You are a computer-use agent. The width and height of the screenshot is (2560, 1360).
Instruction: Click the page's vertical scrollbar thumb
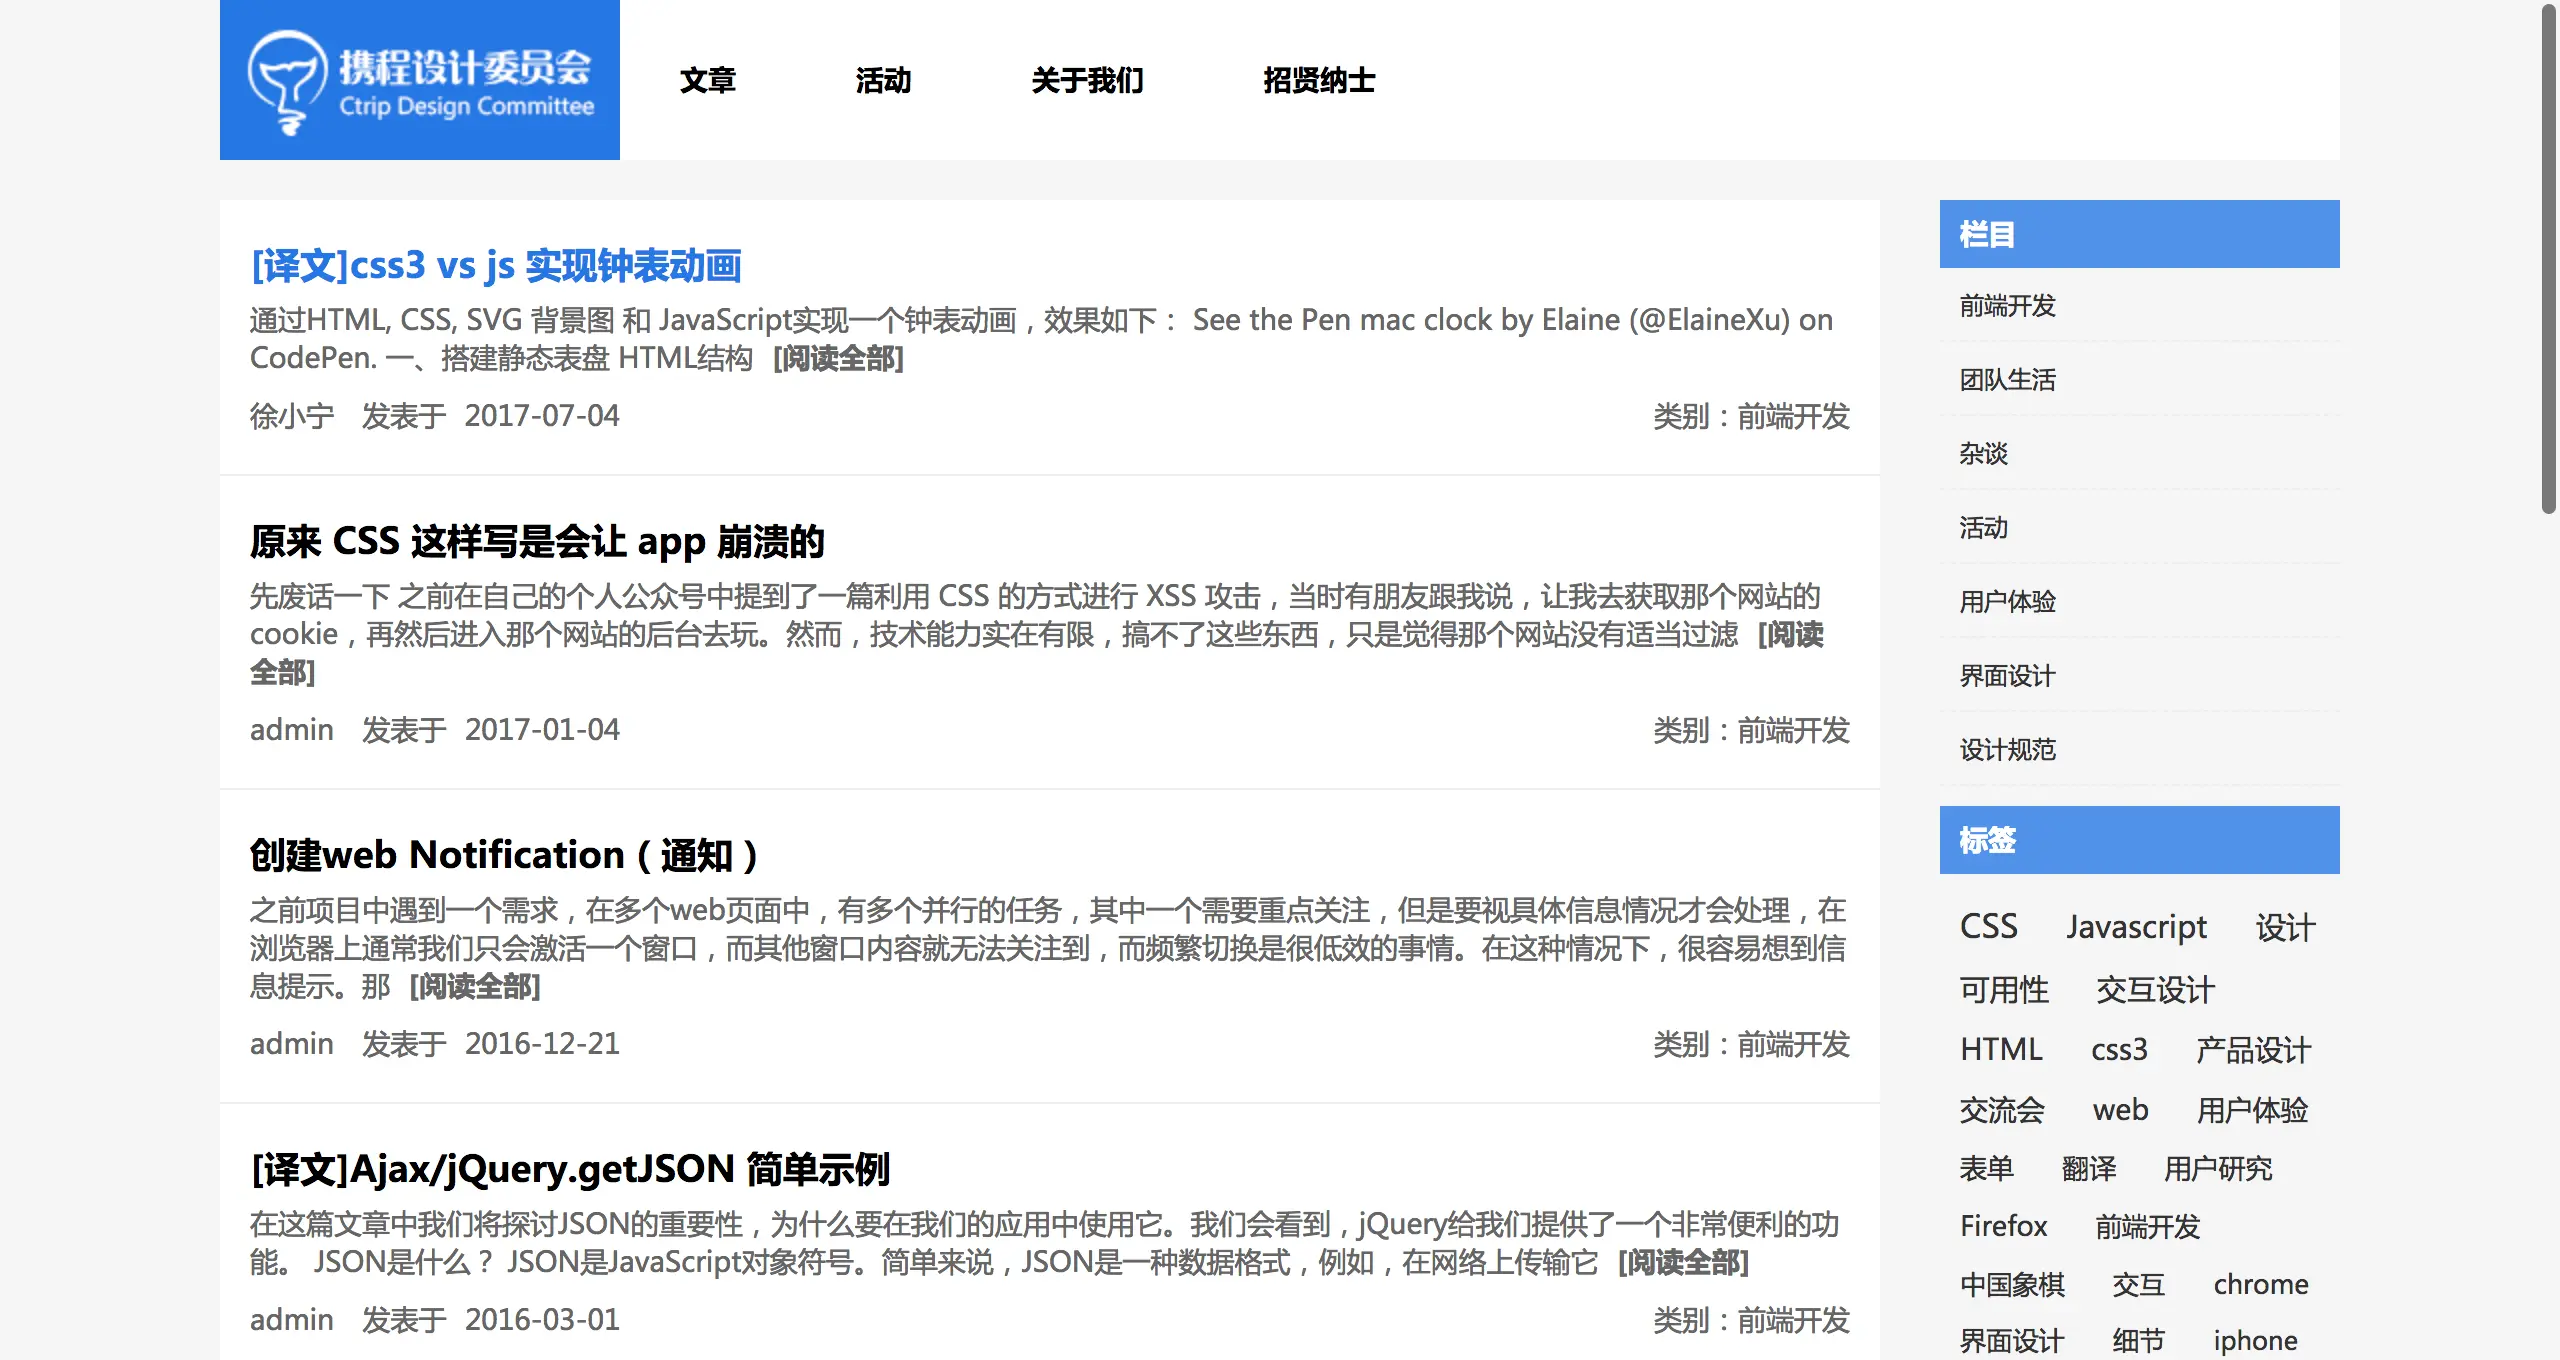(x=2549, y=260)
